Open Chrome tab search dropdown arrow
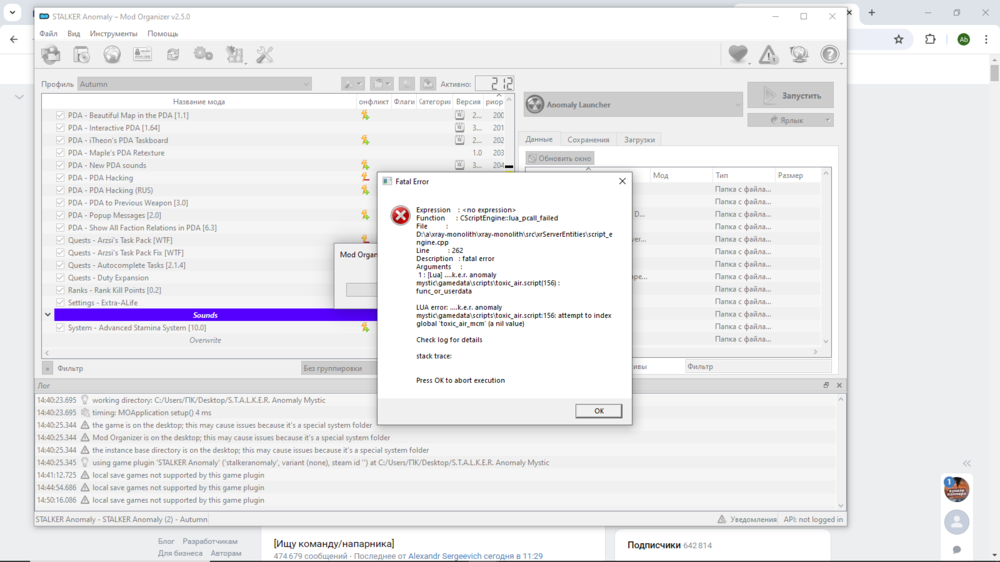The height and width of the screenshot is (562, 1000). coord(12,12)
